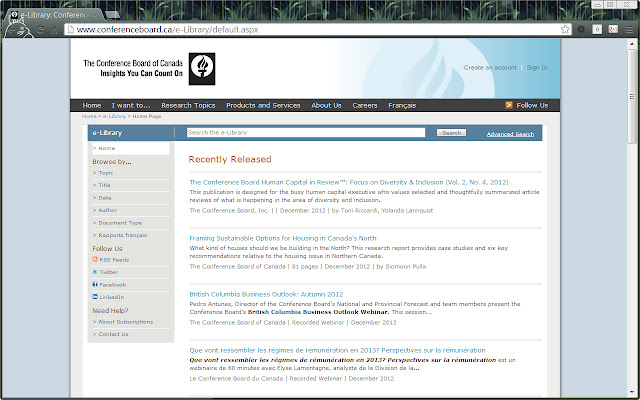640x400 pixels.
Task: Click the red extension icon in browser toolbar
Action: tap(613, 29)
